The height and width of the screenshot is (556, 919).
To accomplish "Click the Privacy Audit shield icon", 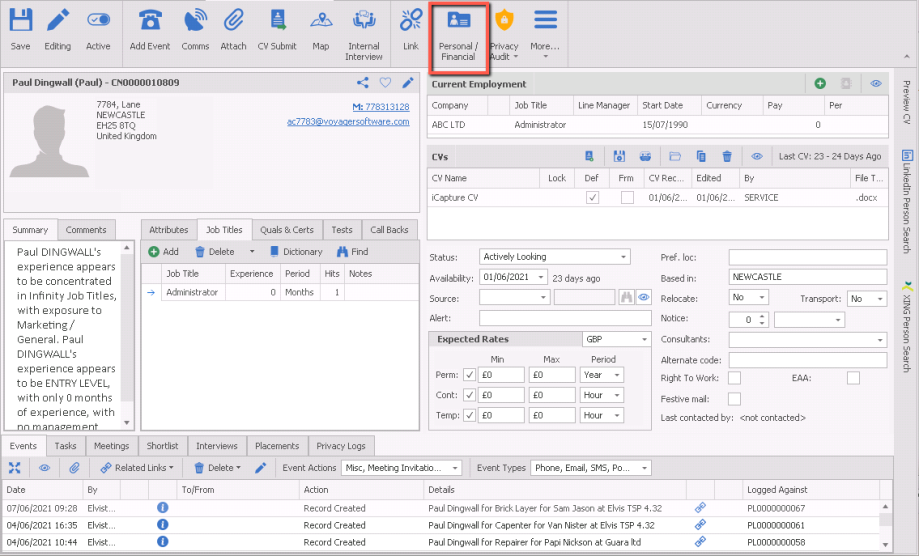I will point(504,21).
